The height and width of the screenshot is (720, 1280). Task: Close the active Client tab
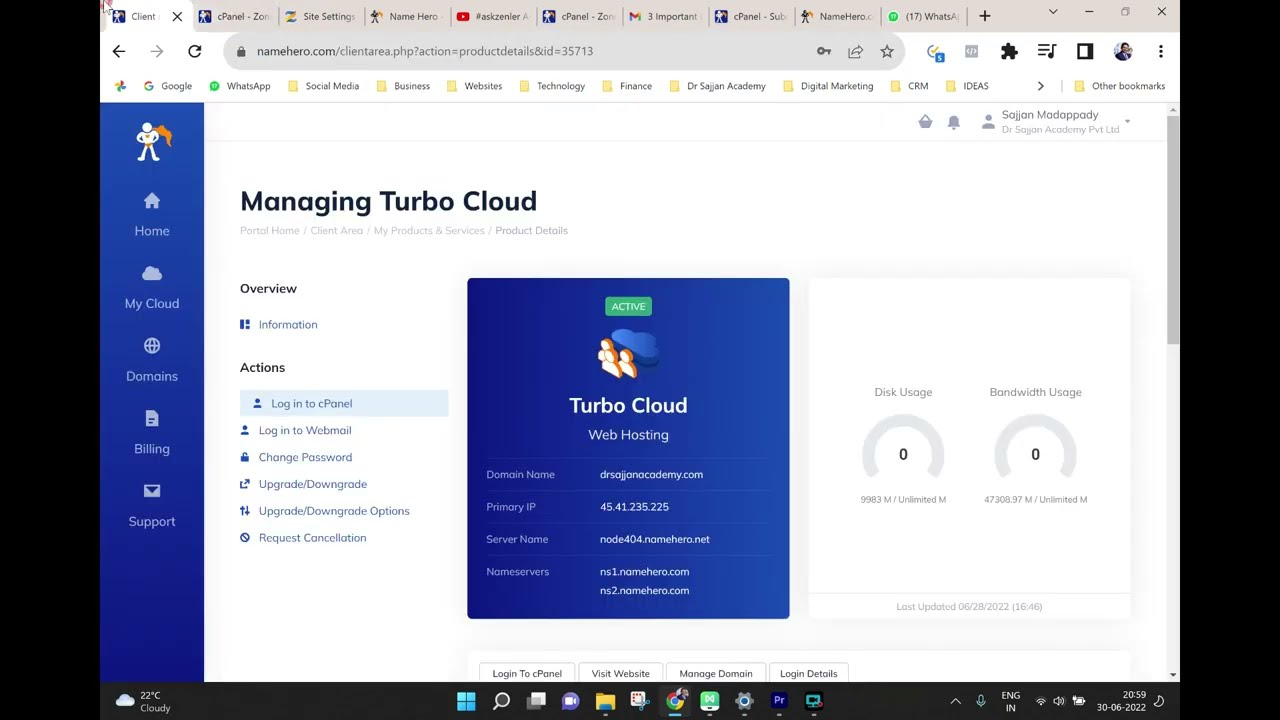[177, 16]
